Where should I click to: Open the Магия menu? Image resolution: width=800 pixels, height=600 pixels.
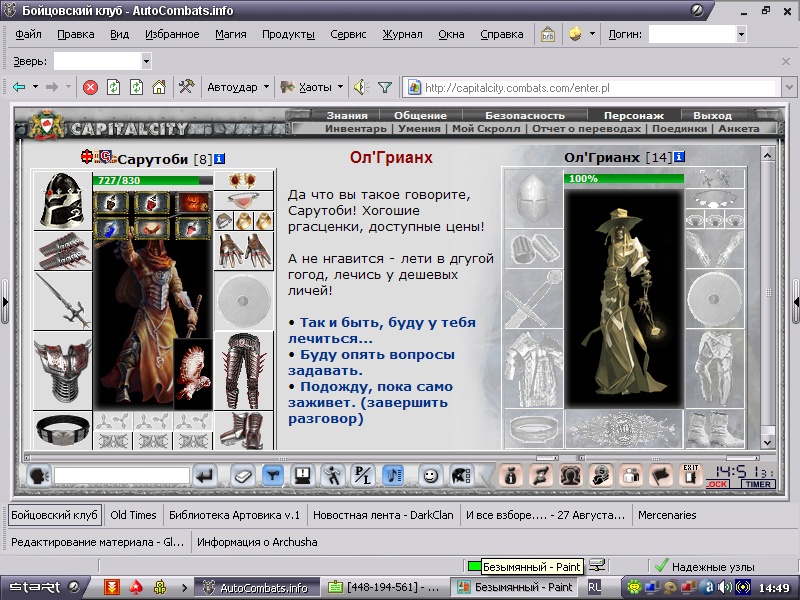[231, 34]
